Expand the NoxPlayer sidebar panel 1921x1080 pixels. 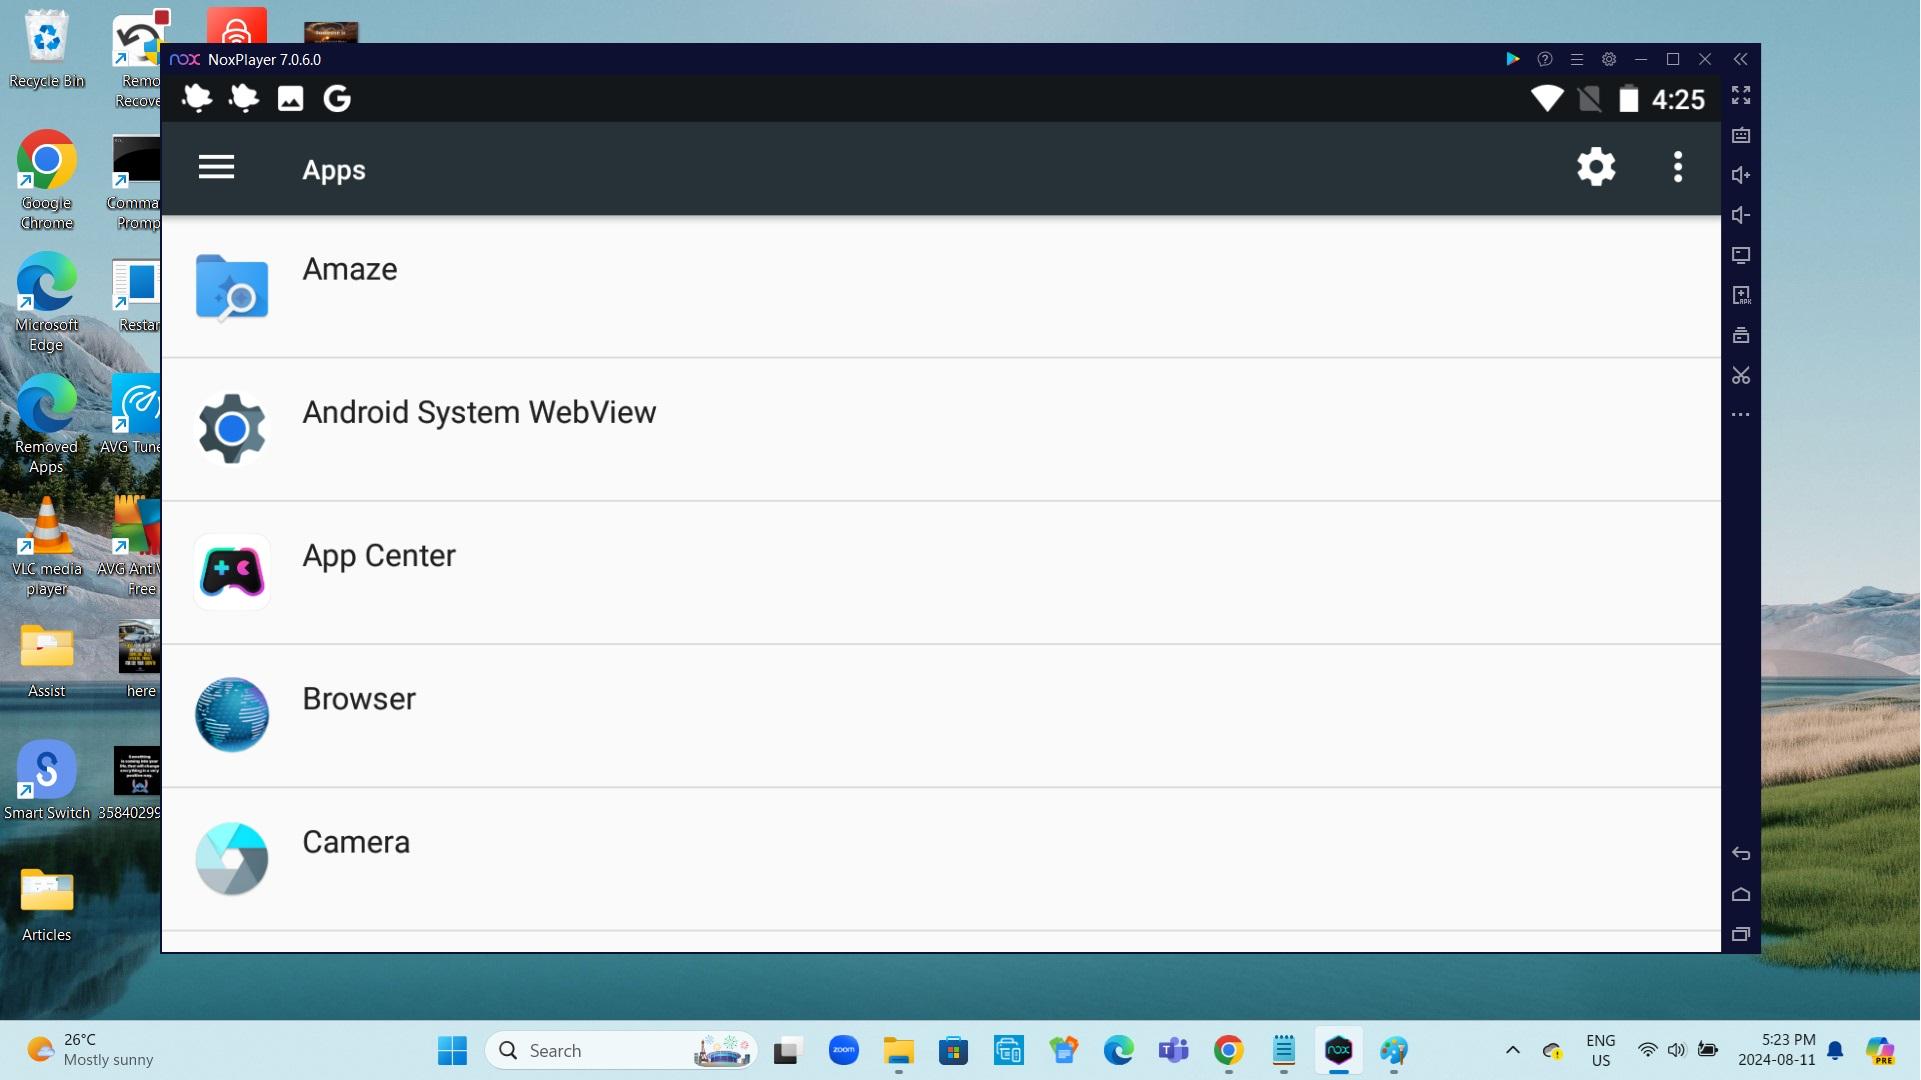click(x=1742, y=58)
